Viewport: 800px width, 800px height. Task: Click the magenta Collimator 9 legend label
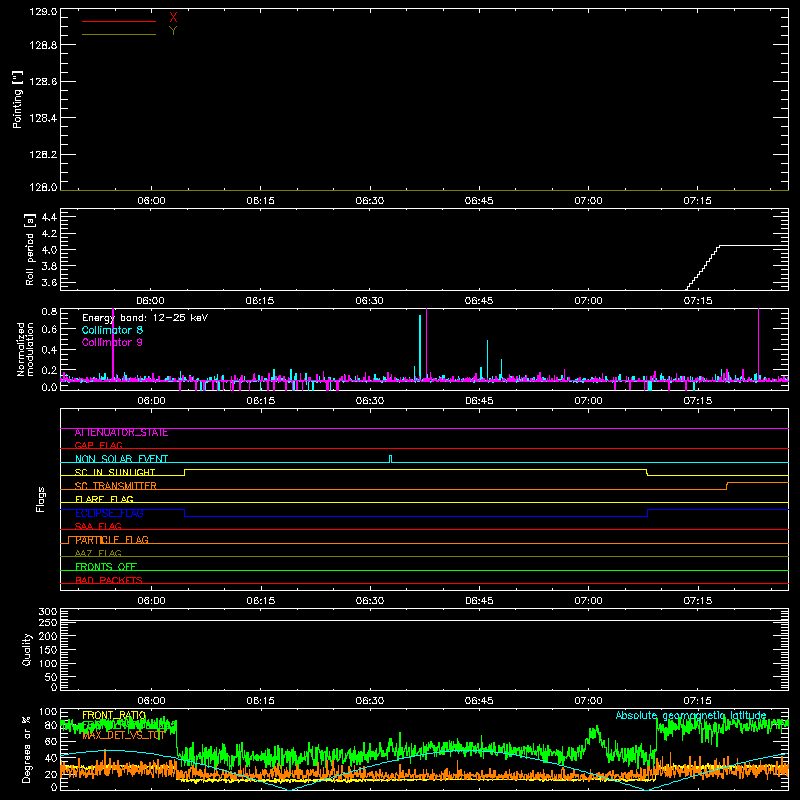click(112, 342)
